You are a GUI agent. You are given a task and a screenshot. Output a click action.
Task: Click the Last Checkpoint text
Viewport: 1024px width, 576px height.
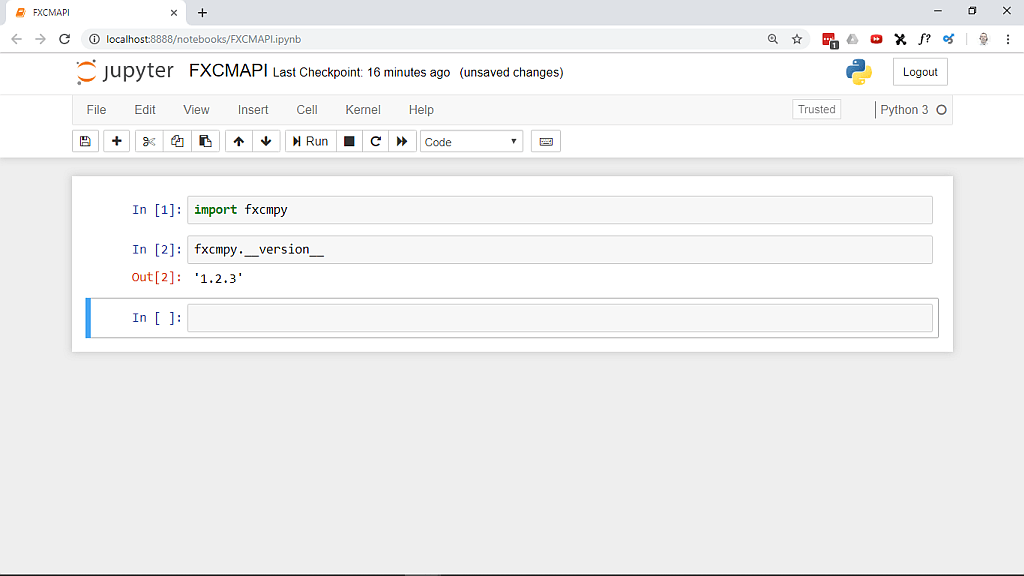tap(361, 72)
